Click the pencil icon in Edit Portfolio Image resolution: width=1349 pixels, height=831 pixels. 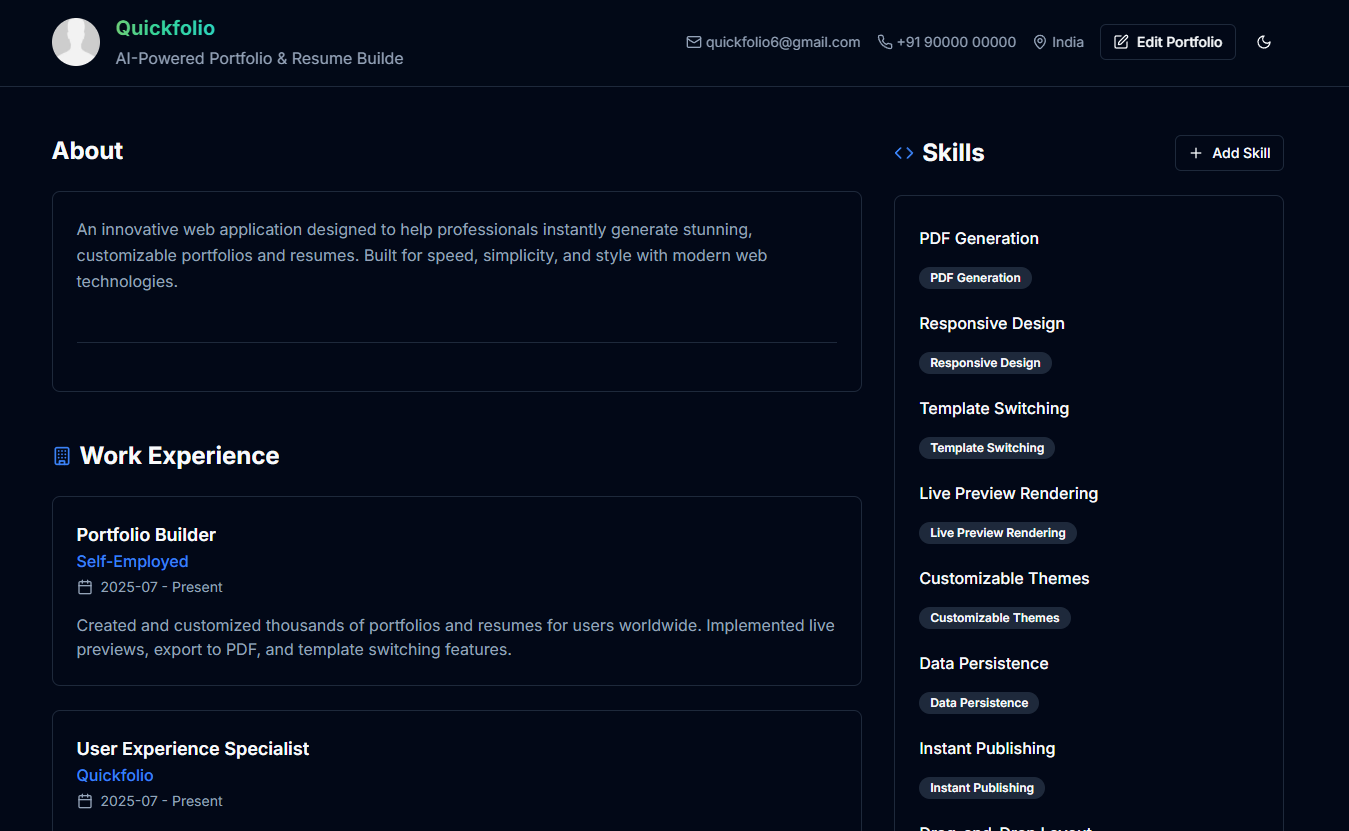[x=1121, y=42]
